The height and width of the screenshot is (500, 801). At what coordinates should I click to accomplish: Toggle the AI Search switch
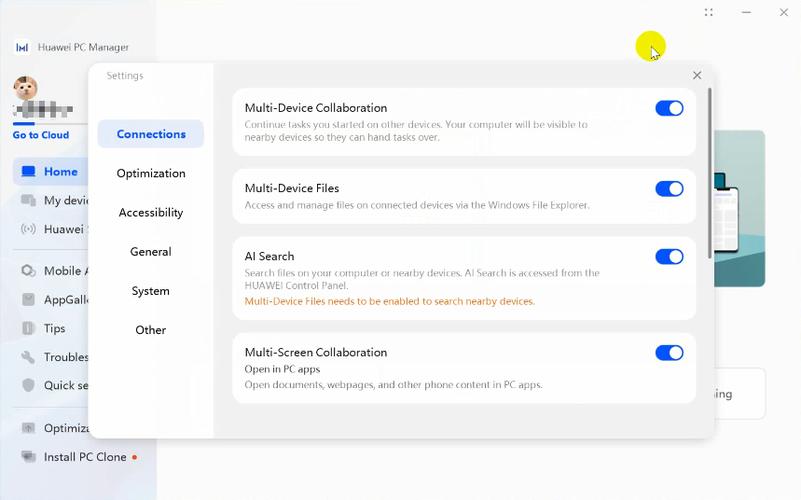pyautogui.click(x=669, y=257)
